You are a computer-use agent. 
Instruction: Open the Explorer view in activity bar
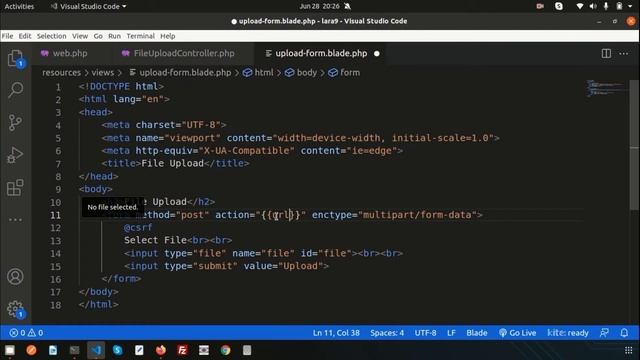15,58
